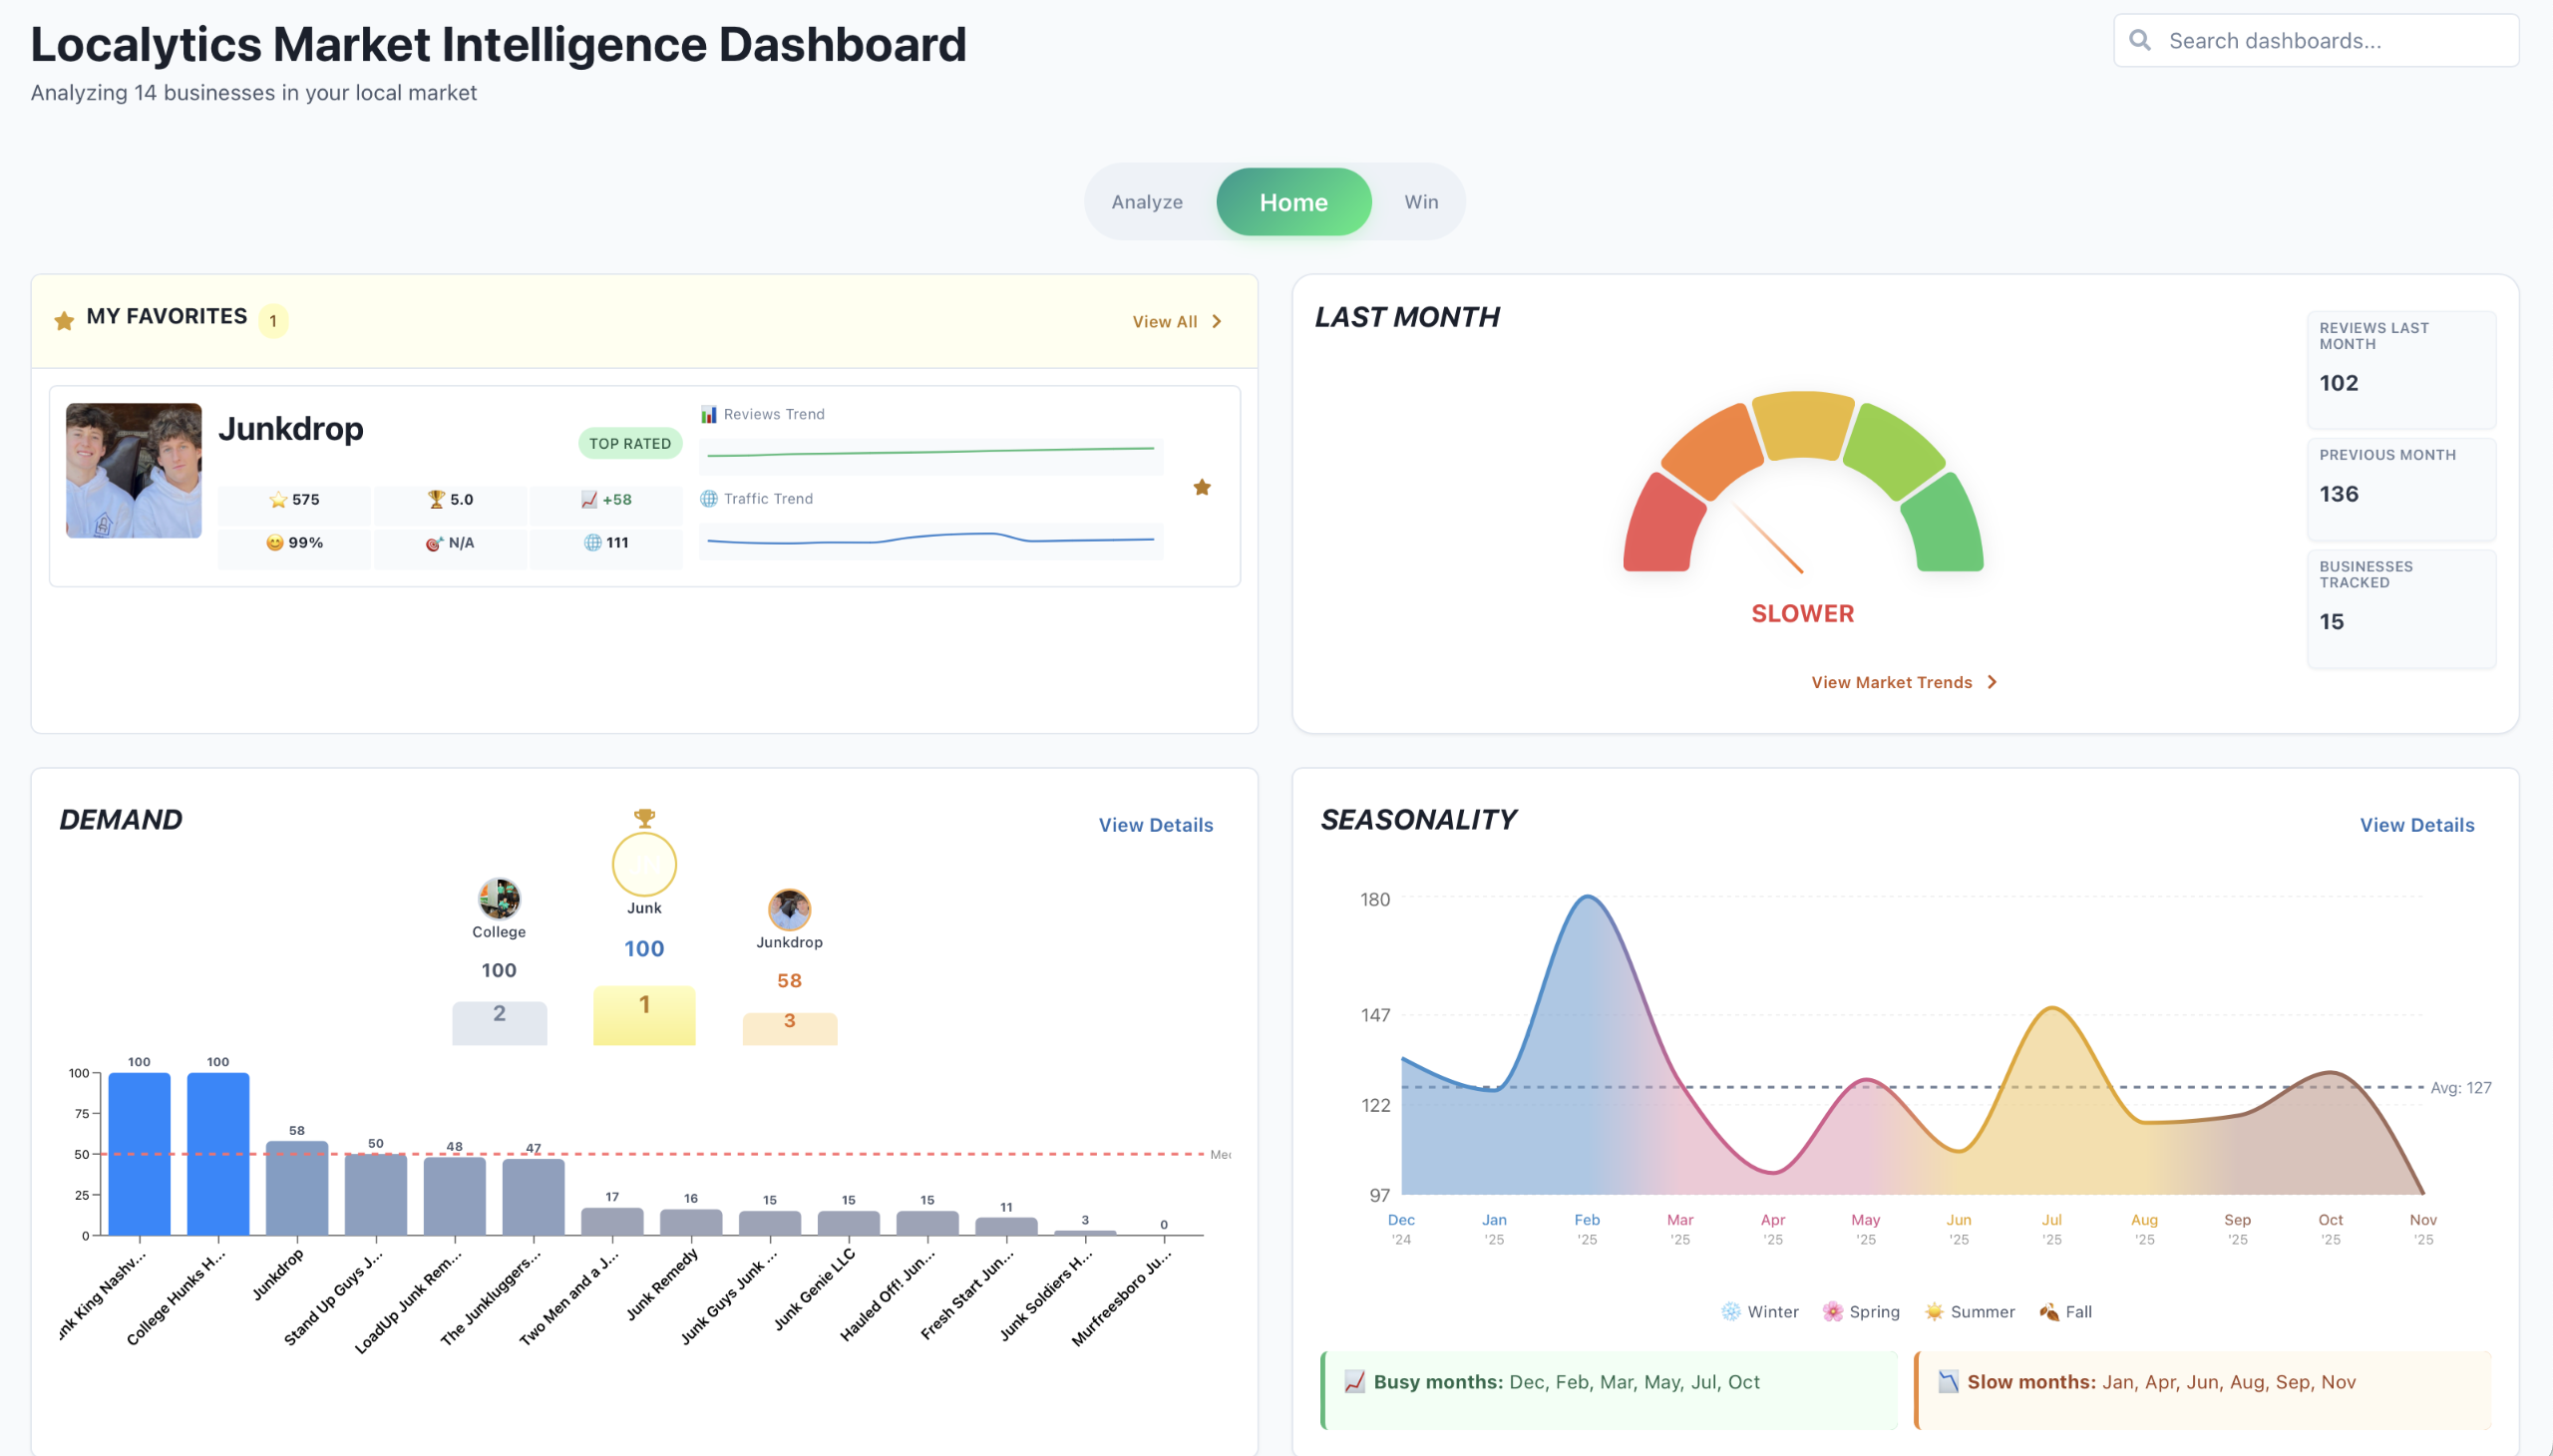2553x1456 pixels.
Task: Toggle the Winter season filter
Action: point(1760,1311)
